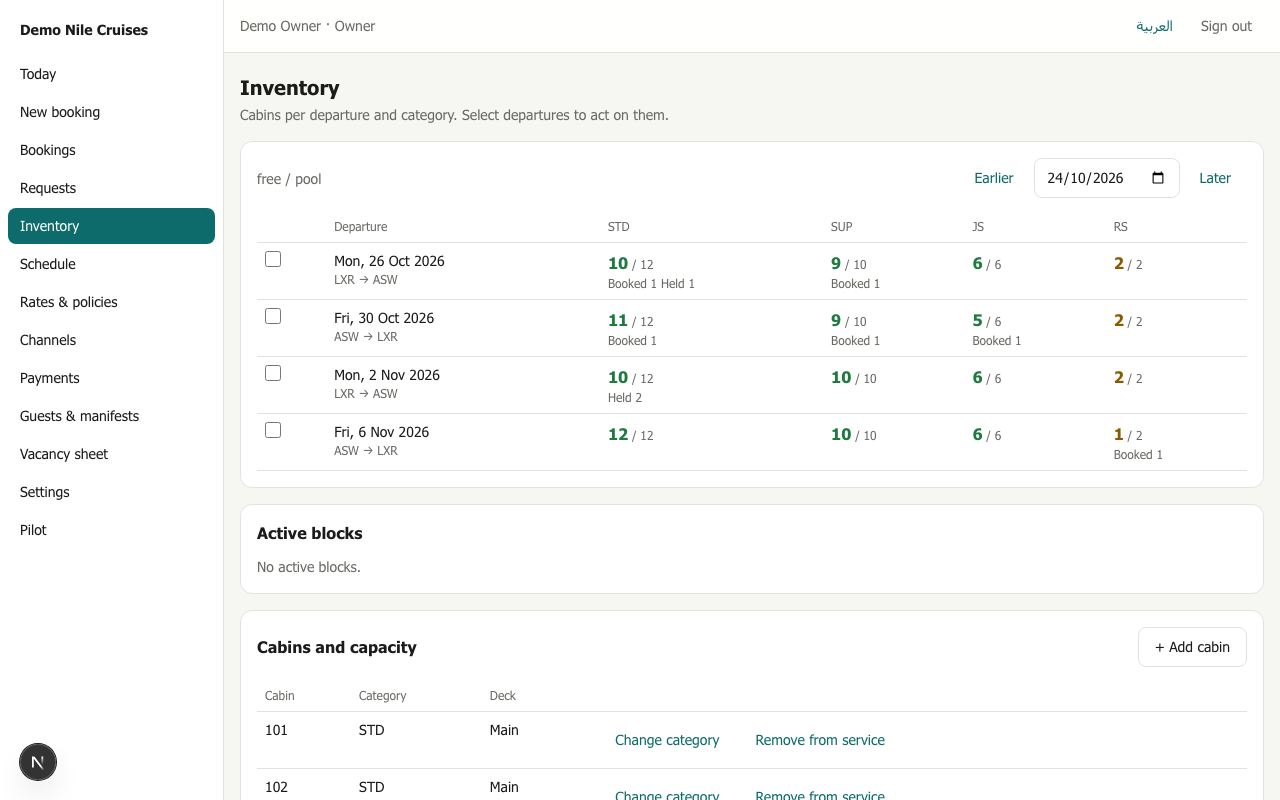Go to the Pilot page
Image resolution: width=1280 pixels, height=800 pixels.
[111, 530]
